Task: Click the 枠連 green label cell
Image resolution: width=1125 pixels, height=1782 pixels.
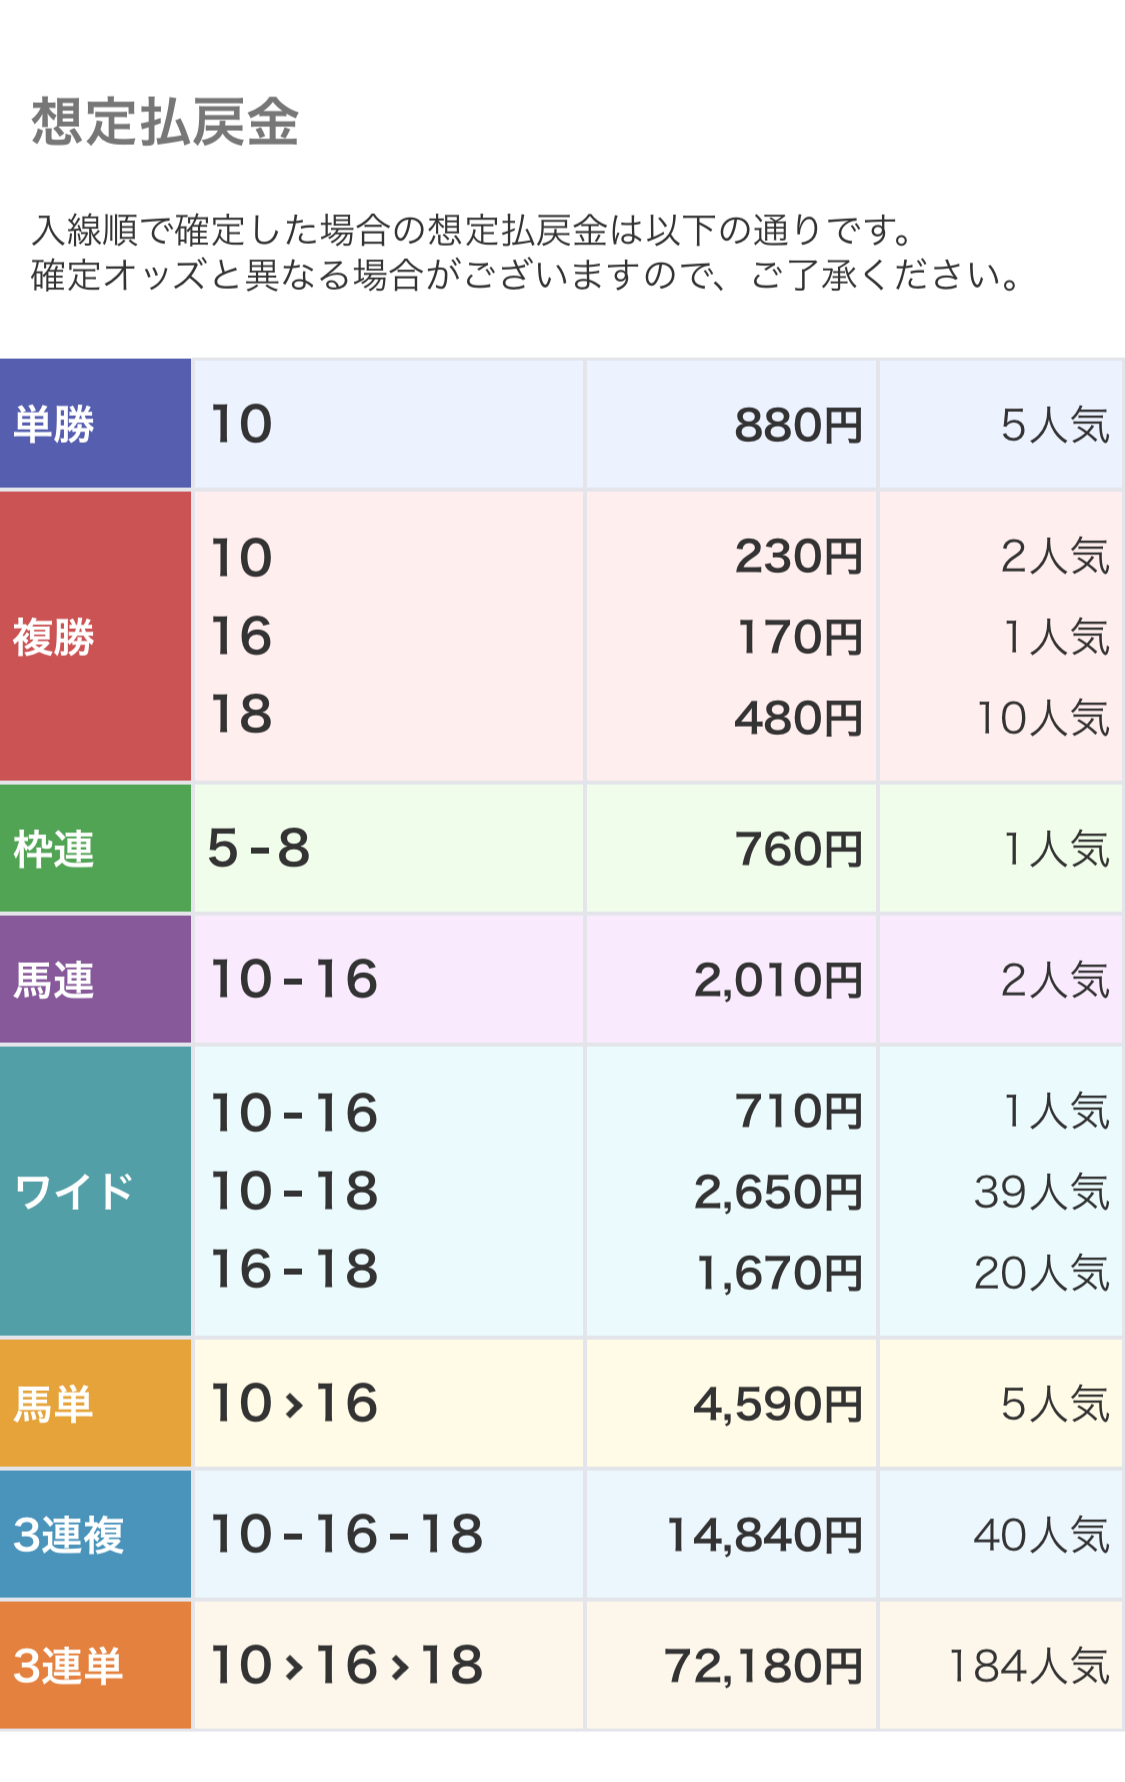Action: 95,849
